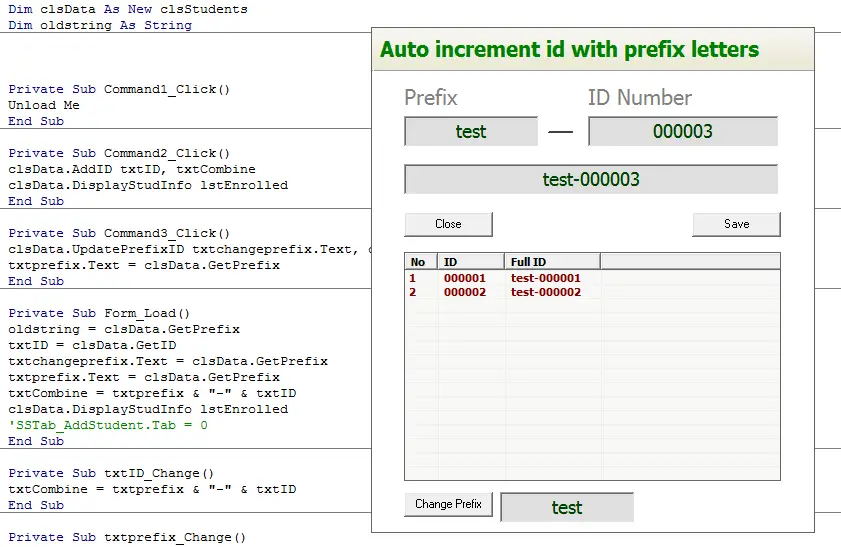The image size is (841, 547).
Task: Click code line txtID = clsData.GetID
Action: coord(92,345)
